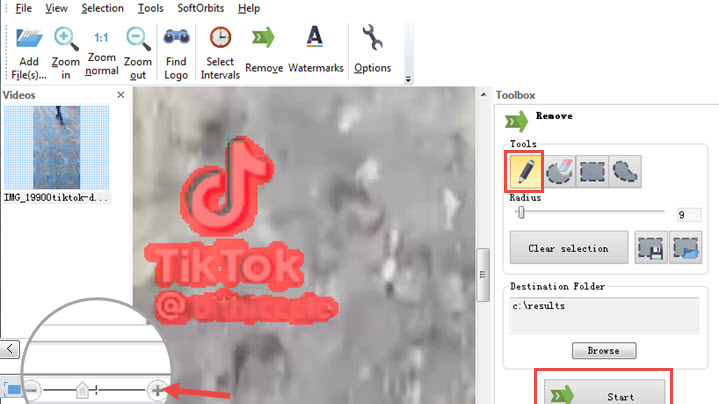The width and height of the screenshot is (719, 404).
Task: Open the View menu
Action: click(56, 8)
